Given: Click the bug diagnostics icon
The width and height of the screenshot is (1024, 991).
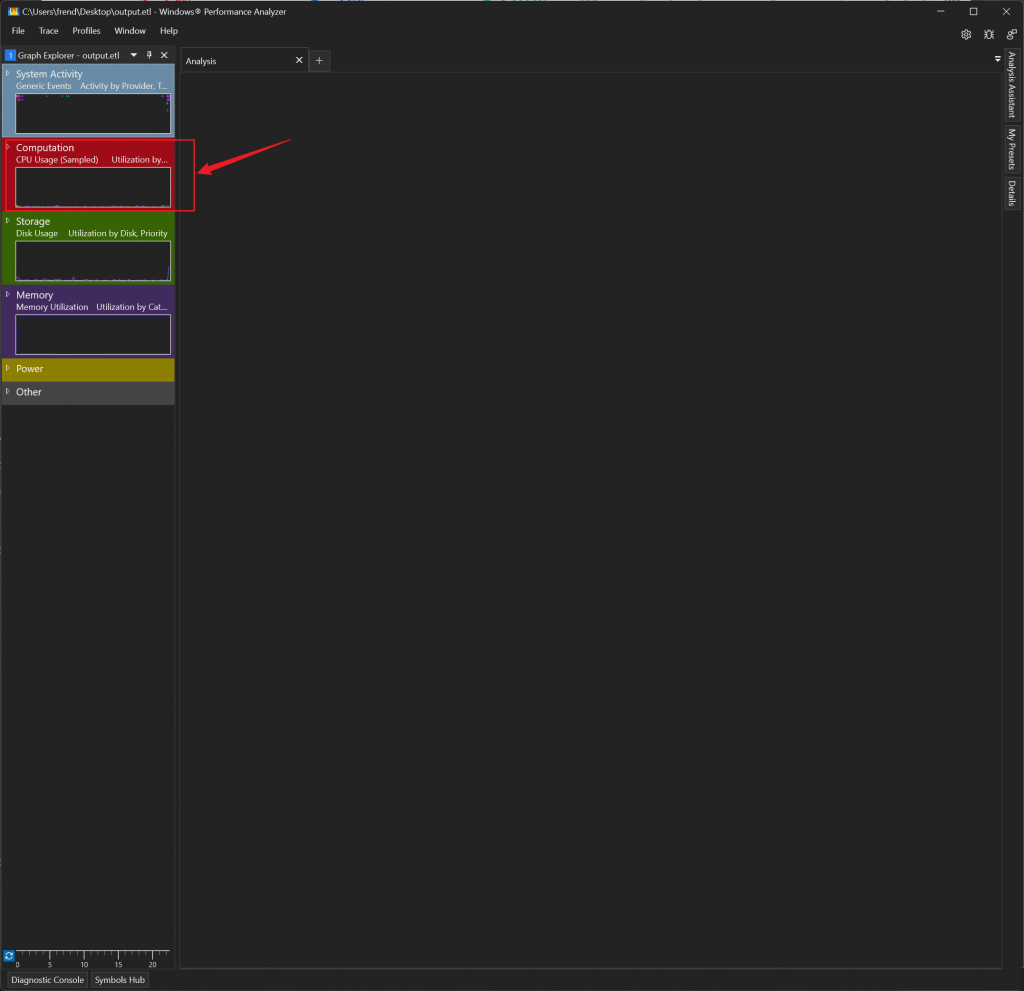Looking at the screenshot, I should [989, 34].
